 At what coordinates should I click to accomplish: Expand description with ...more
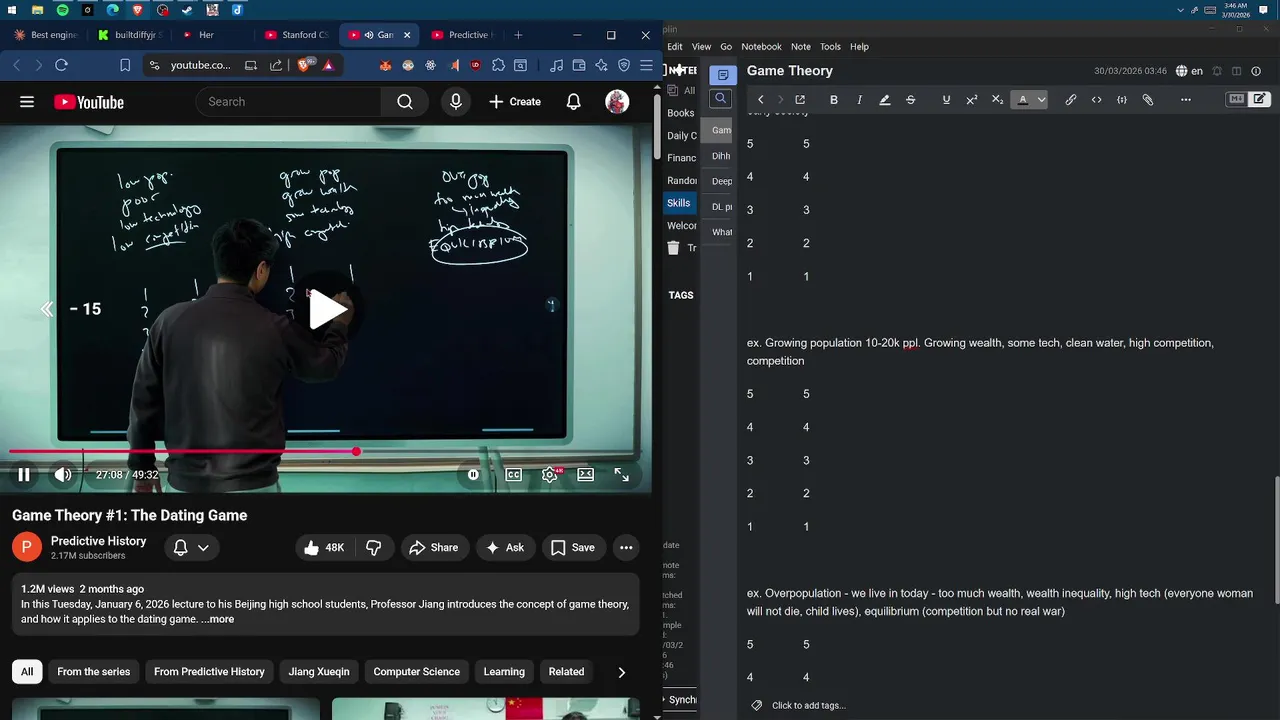pos(218,619)
